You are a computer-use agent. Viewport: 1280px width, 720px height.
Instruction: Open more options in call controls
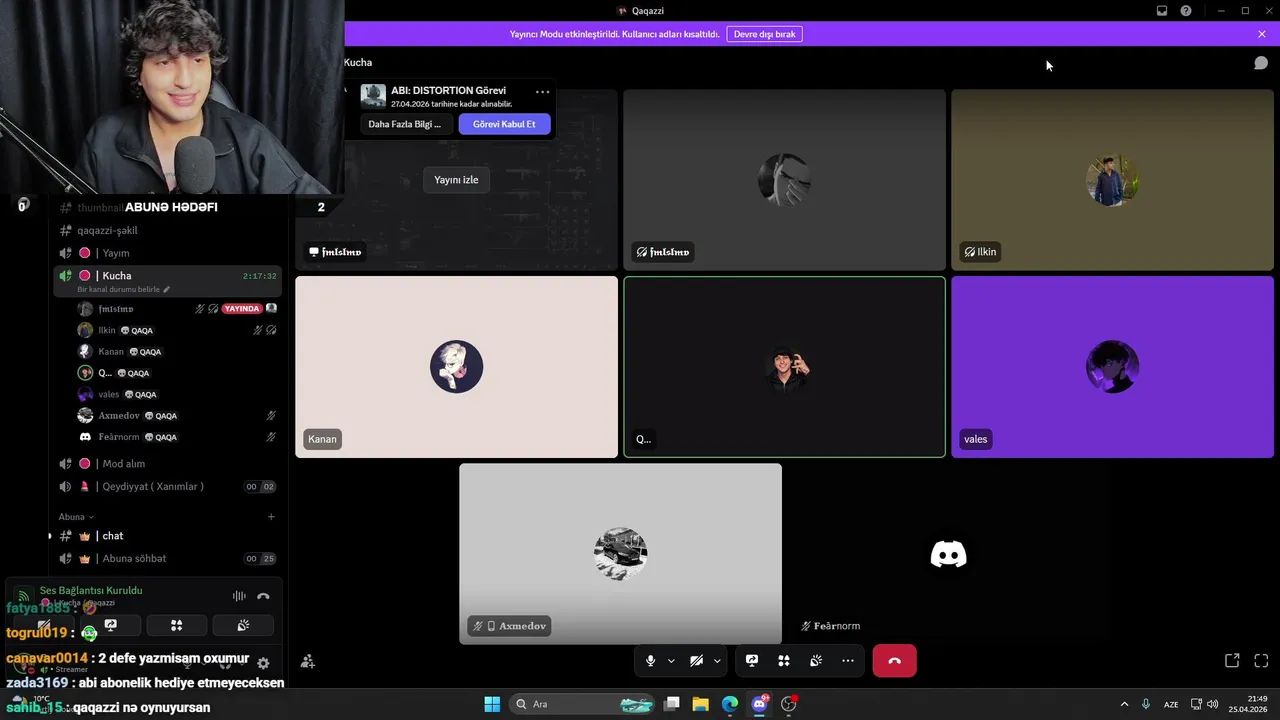point(848,661)
